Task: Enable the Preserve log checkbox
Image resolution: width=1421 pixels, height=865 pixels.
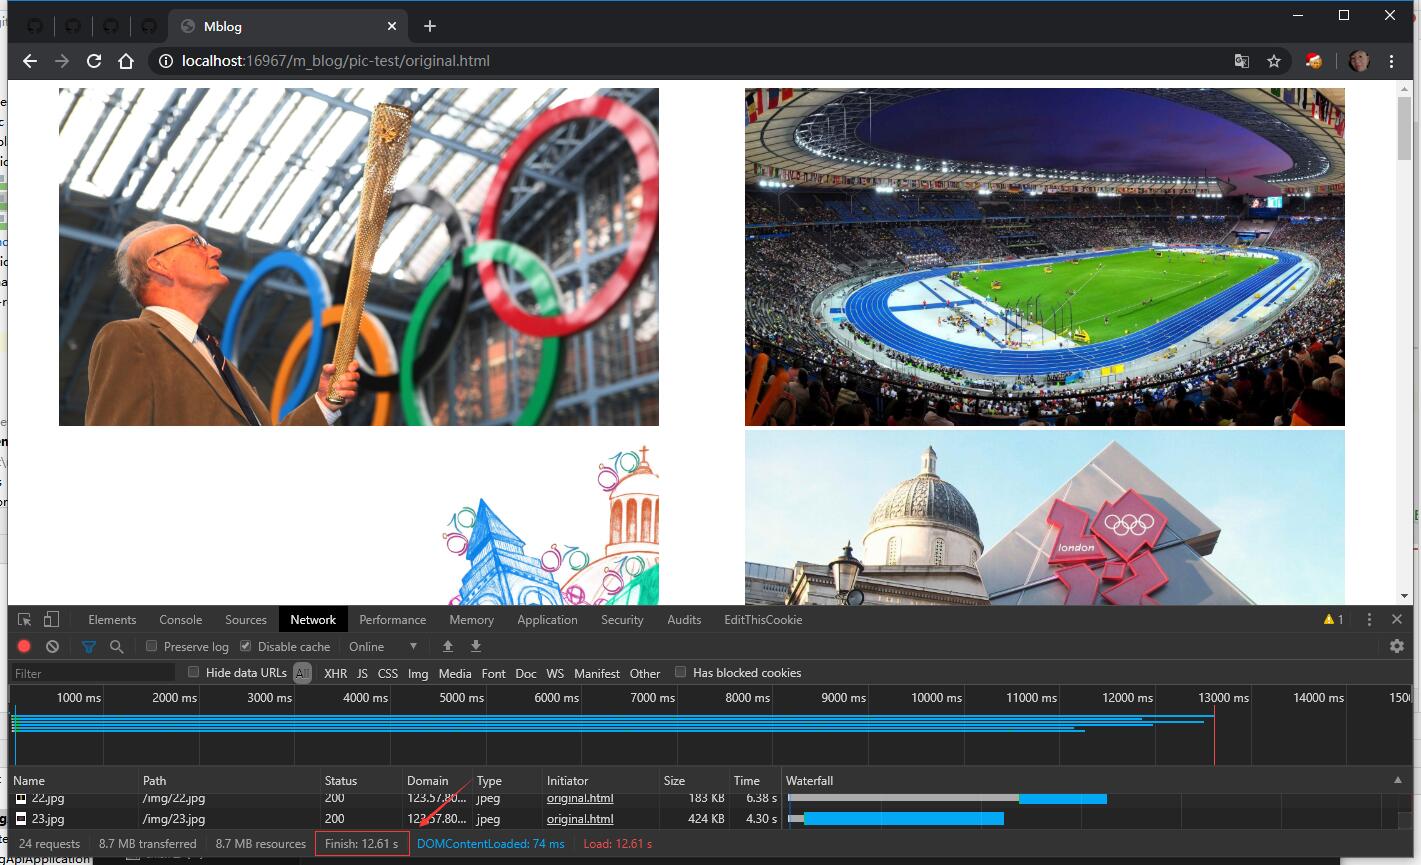Action: [152, 647]
